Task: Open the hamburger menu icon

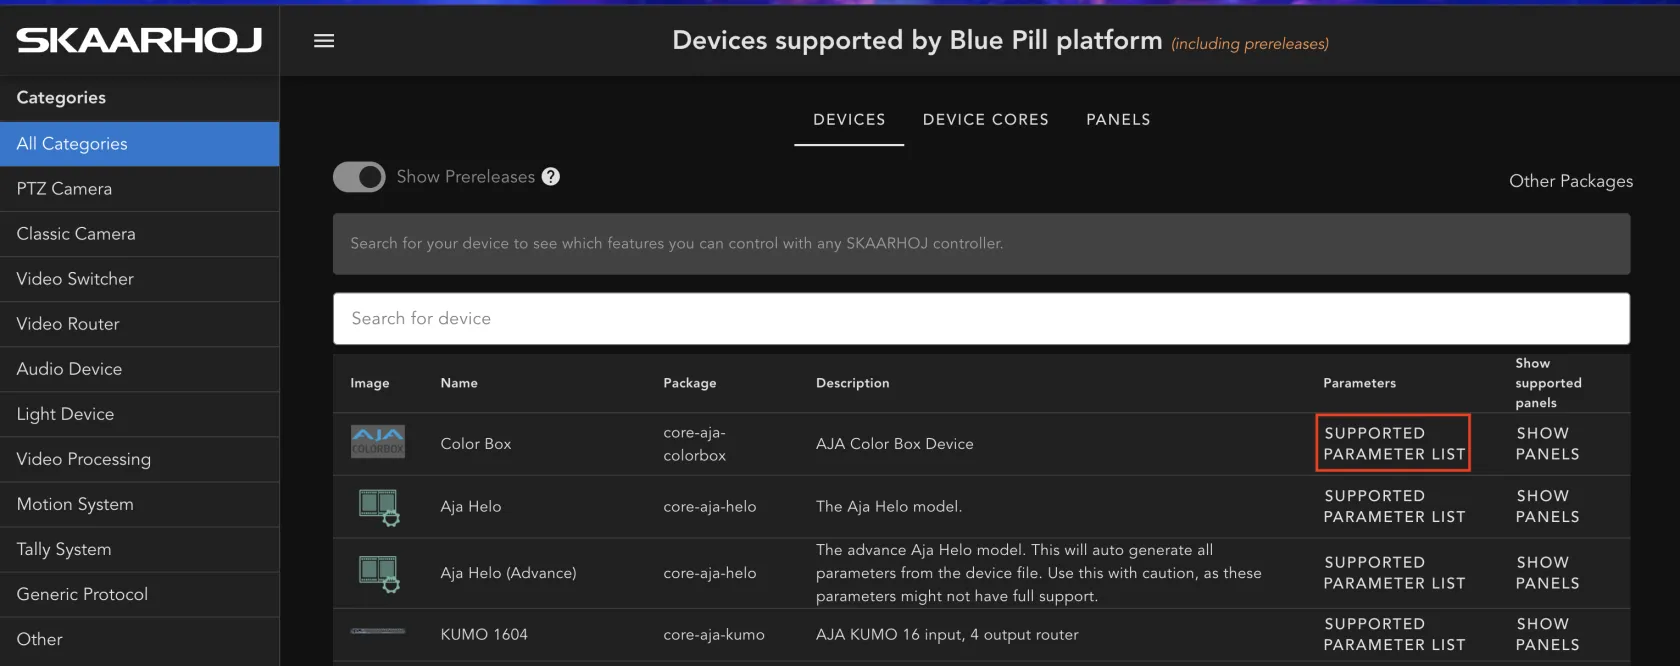Action: point(324,41)
